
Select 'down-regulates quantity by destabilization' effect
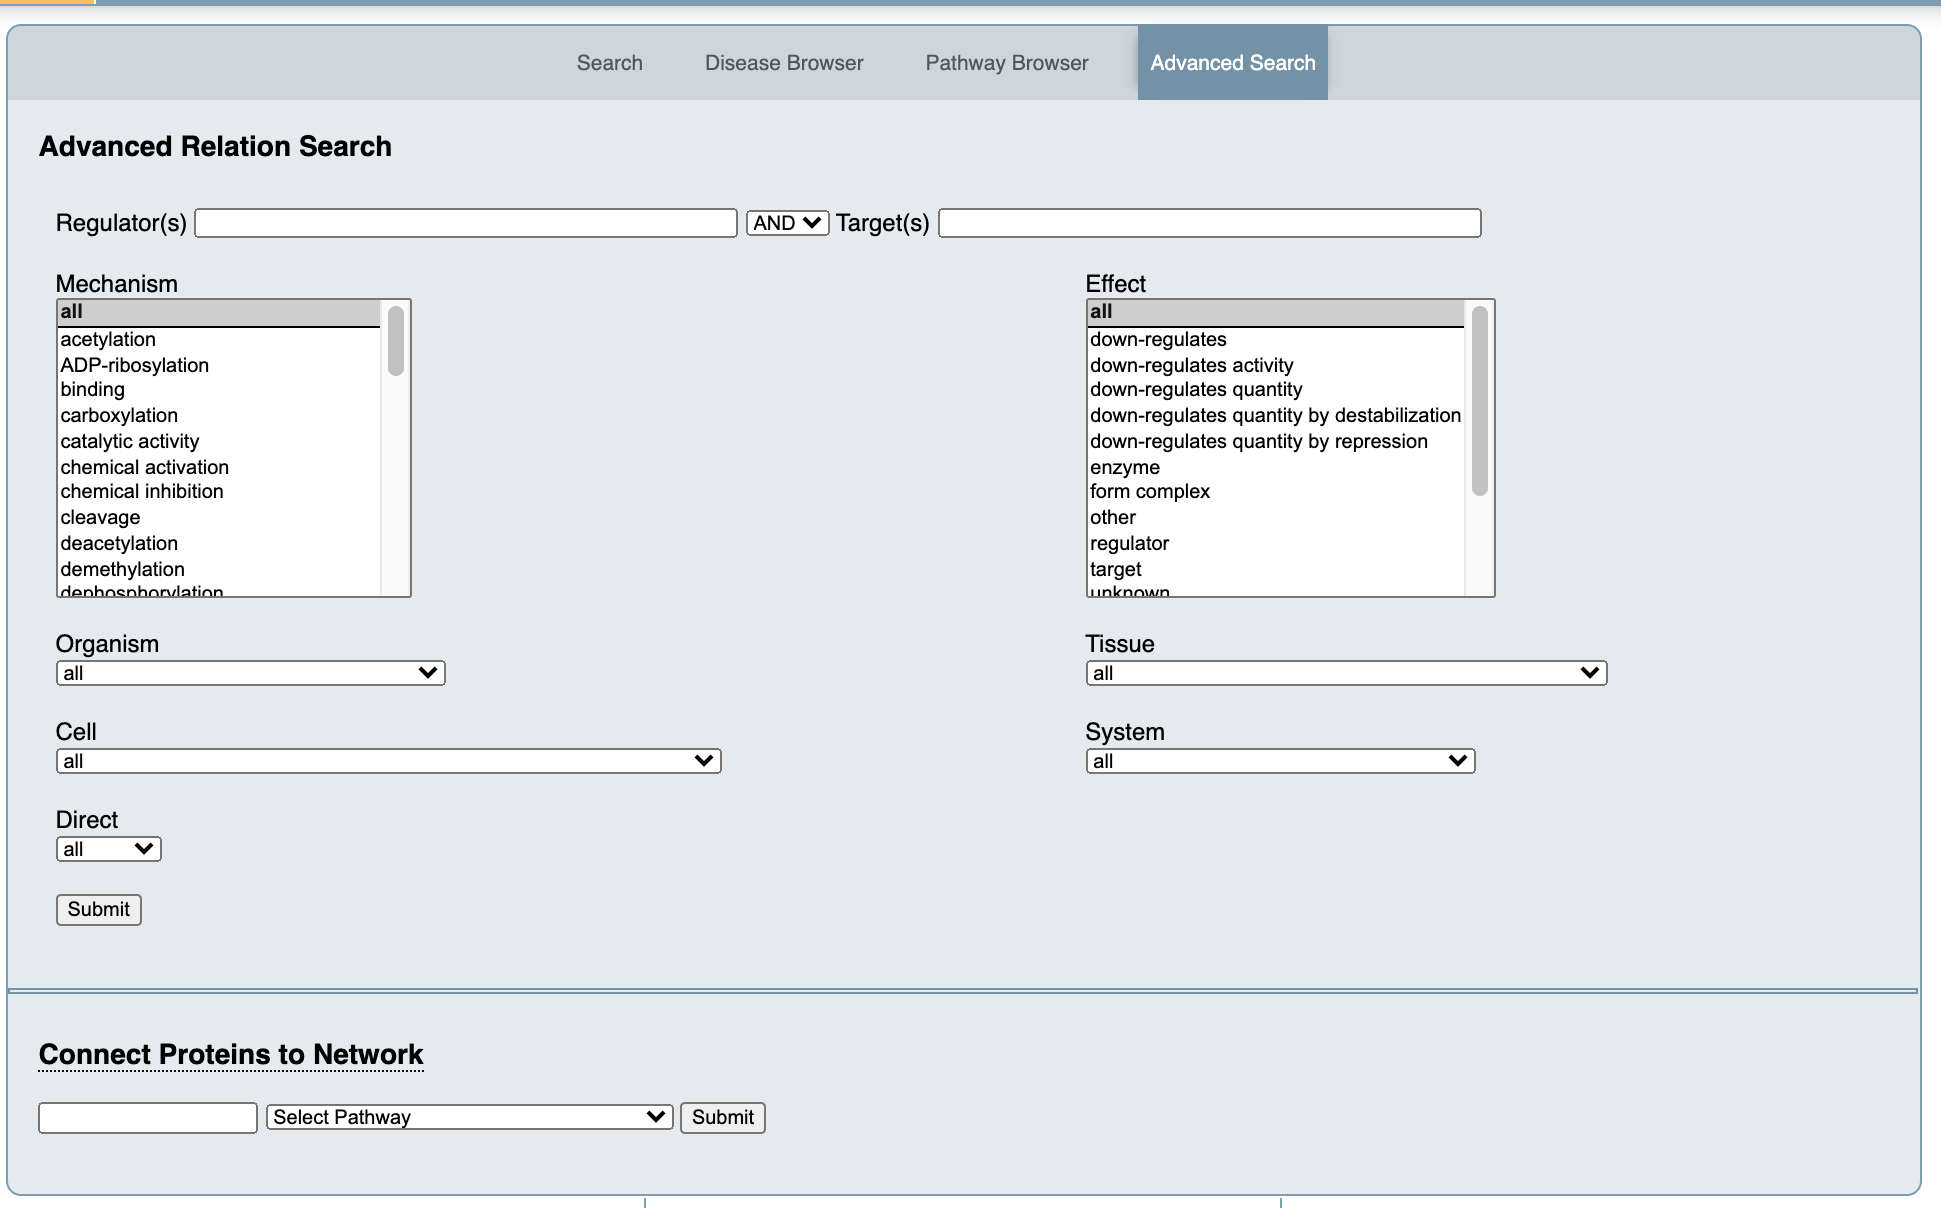tap(1275, 416)
